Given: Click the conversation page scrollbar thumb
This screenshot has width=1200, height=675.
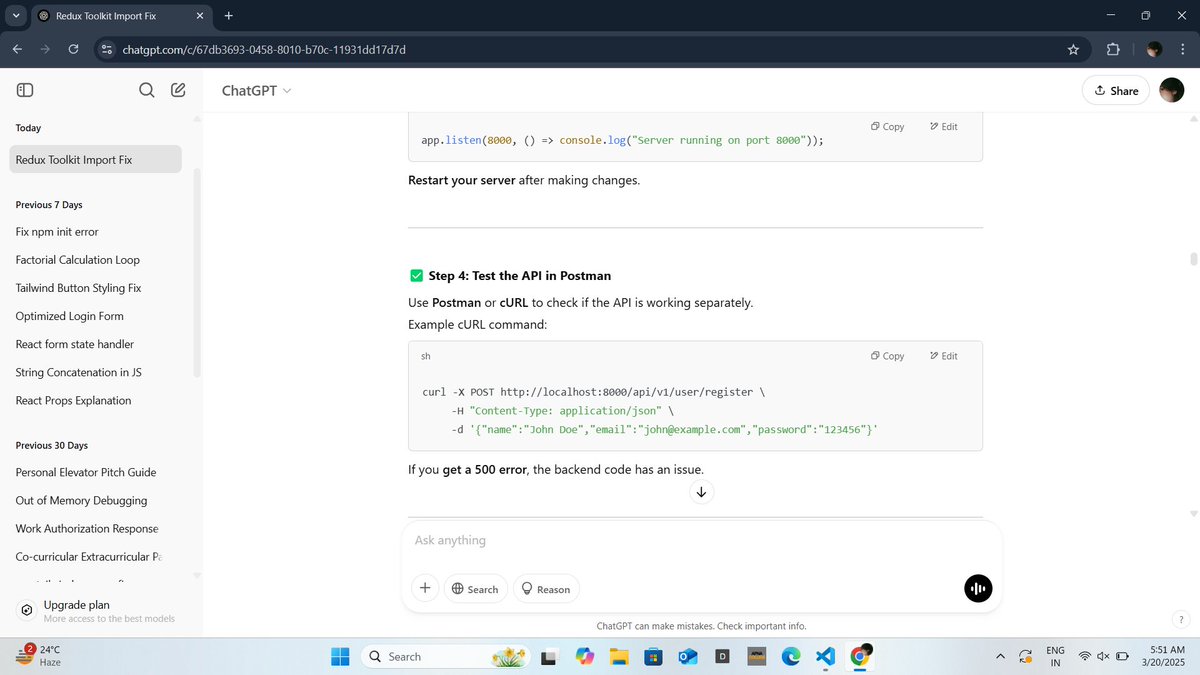Looking at the screenshot, I should [x=1192, y=260].
